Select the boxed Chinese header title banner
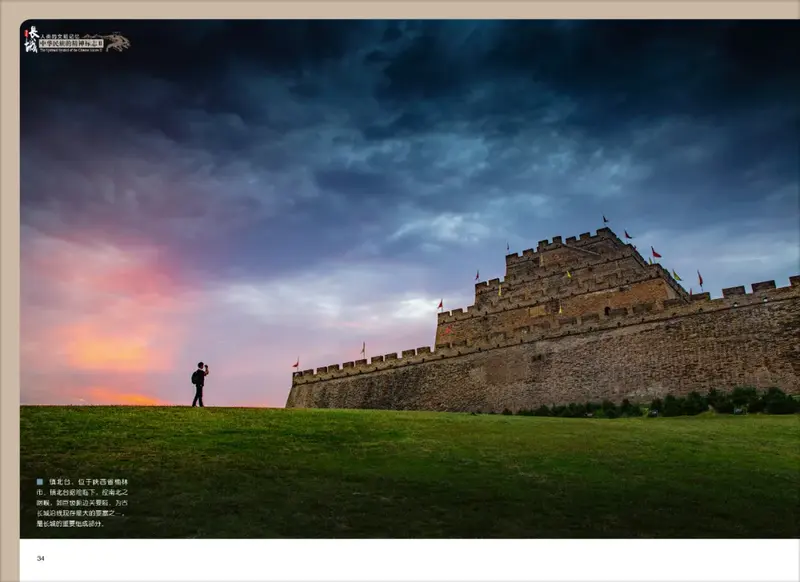The height and width of the screenshot is (582, 800). (x=71, y=43)
